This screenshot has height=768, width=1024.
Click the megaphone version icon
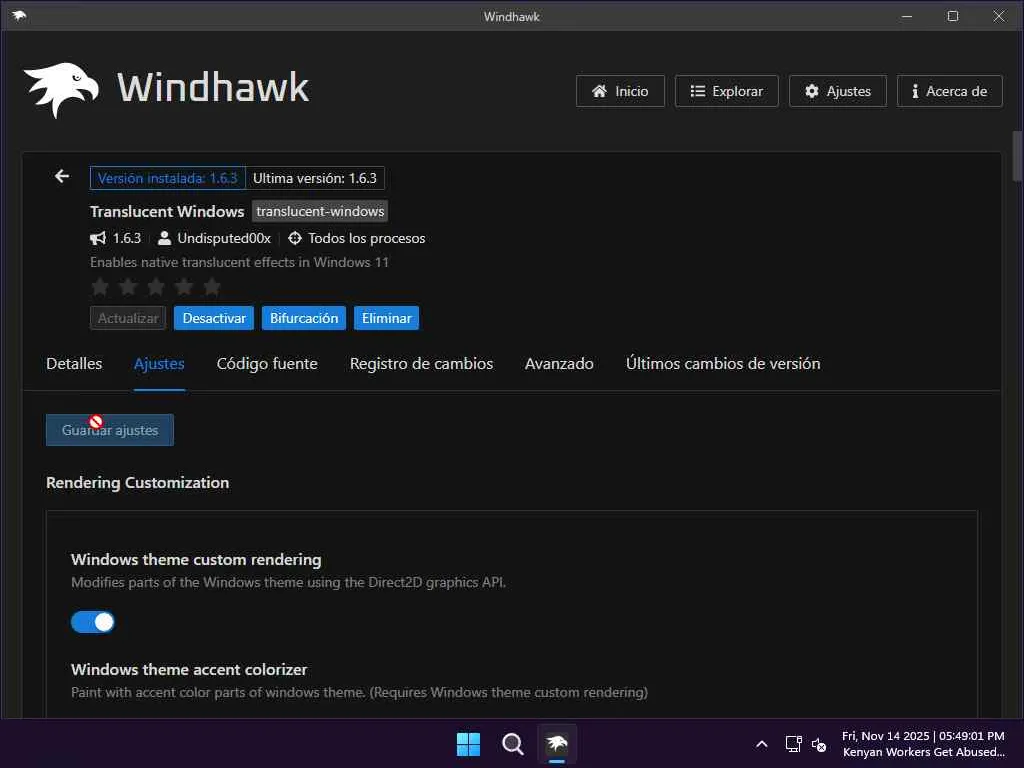click(98, 238)
